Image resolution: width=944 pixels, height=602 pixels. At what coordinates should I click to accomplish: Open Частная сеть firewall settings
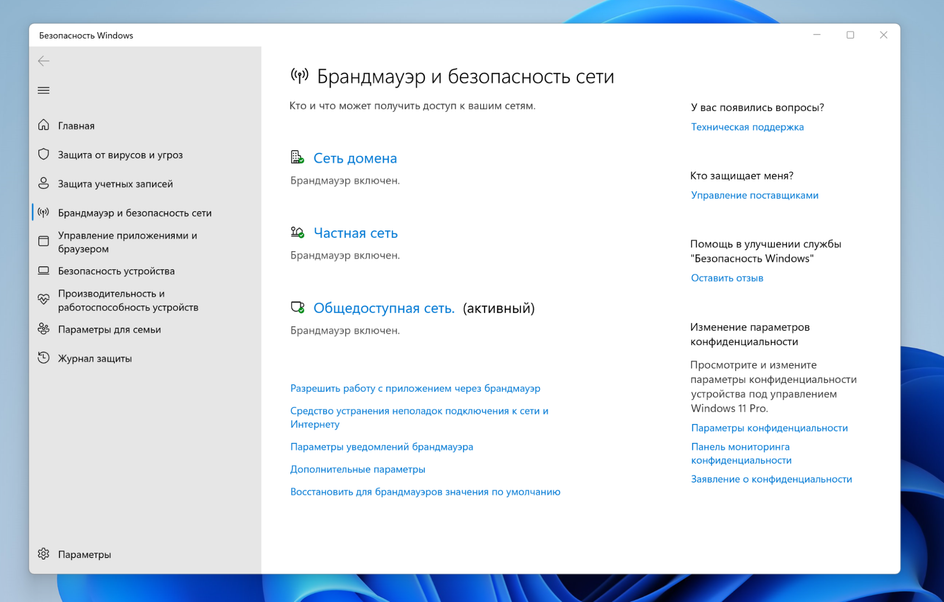click(x=356, y=233)
